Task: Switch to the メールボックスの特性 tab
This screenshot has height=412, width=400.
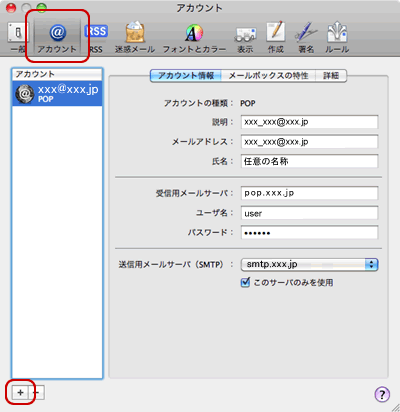Action: click(x=268, y=76)
